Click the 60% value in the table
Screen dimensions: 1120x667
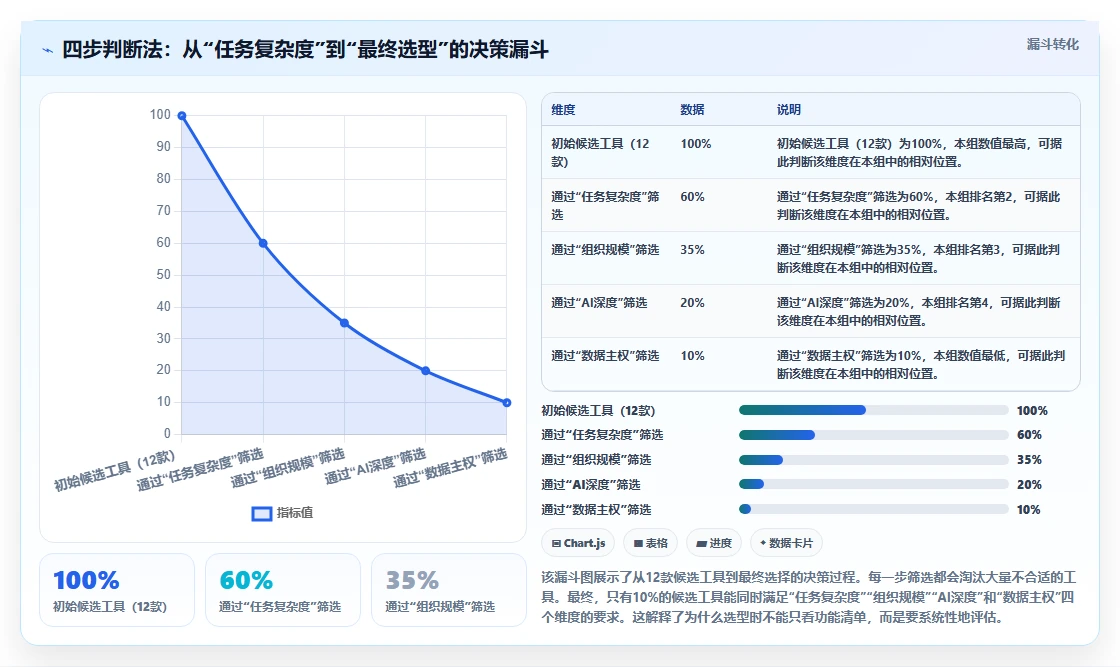coord(692,196)
